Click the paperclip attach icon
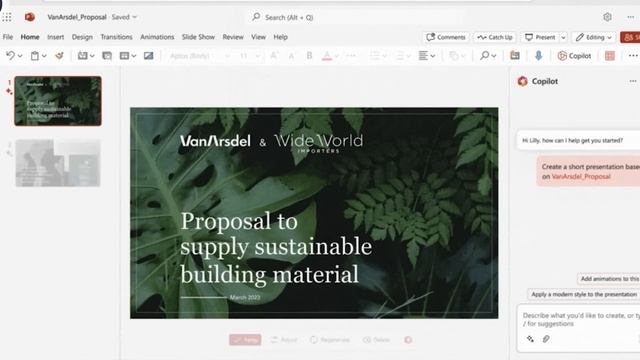 (x=546, y=339)
